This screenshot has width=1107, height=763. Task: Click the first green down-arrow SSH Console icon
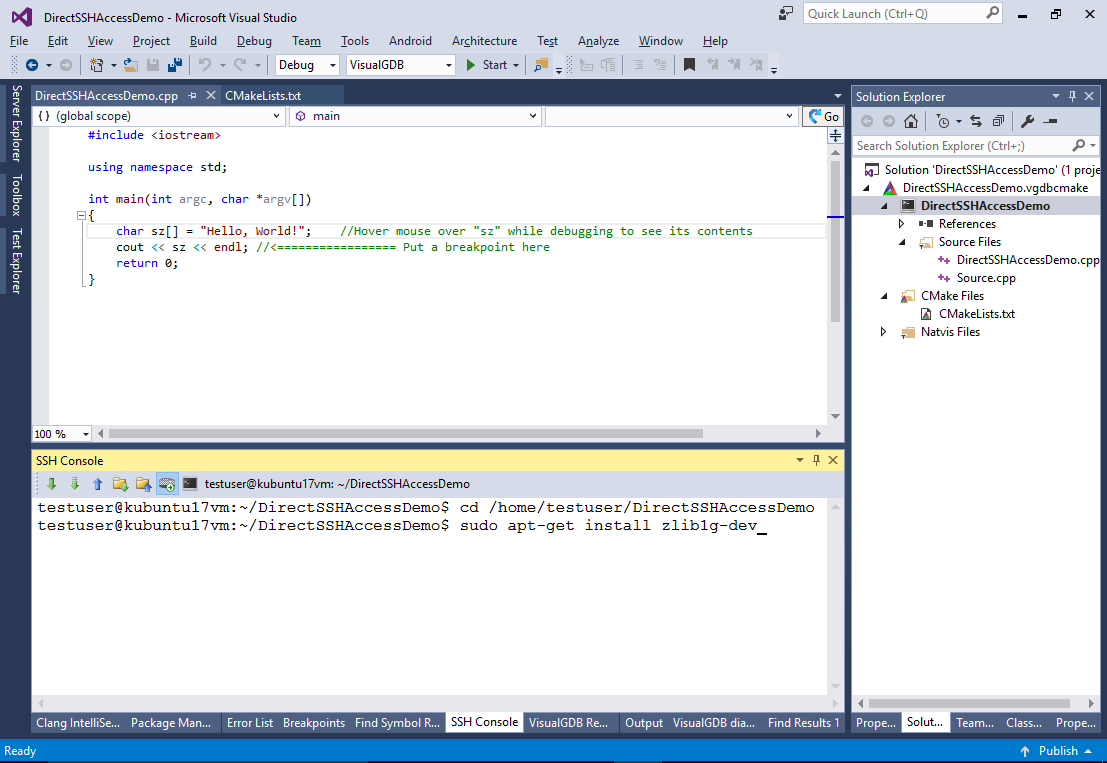[52, 483]
